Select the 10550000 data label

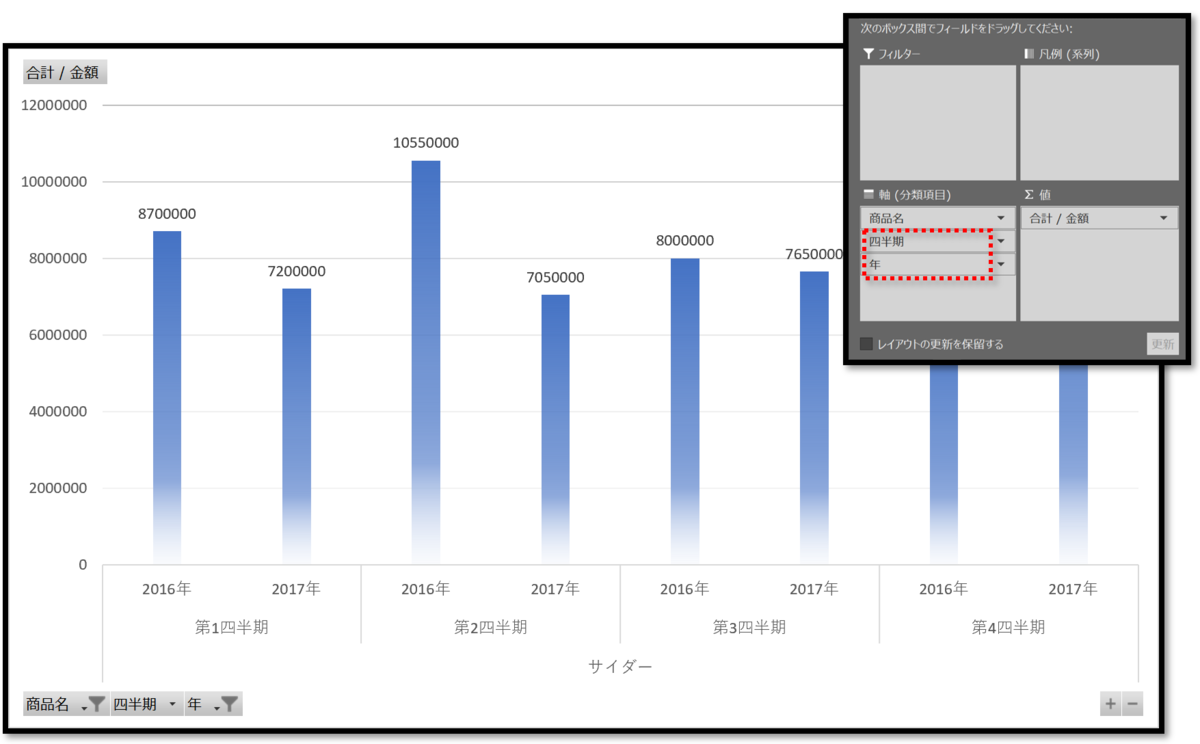pyautogui.click(x=426, y=143)
